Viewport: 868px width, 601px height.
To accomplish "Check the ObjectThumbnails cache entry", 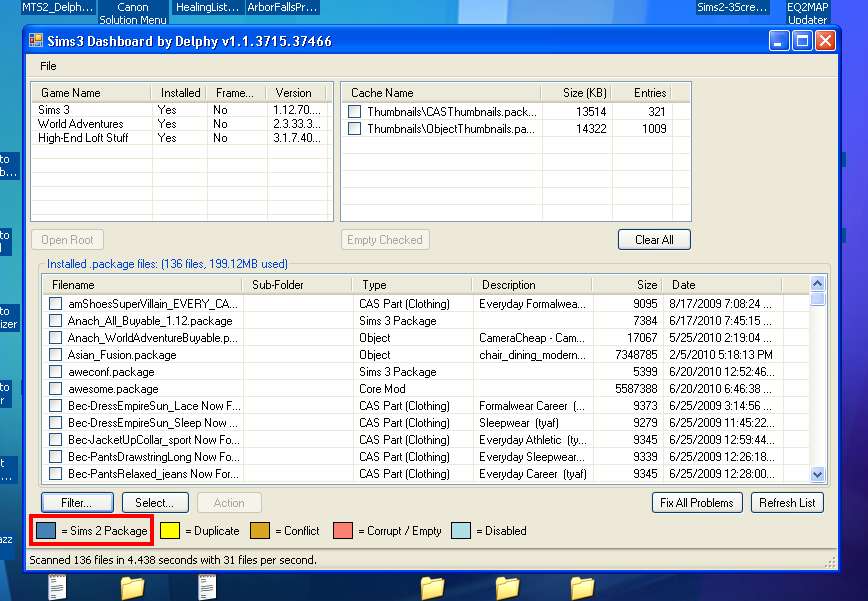I will click(355, 128).
